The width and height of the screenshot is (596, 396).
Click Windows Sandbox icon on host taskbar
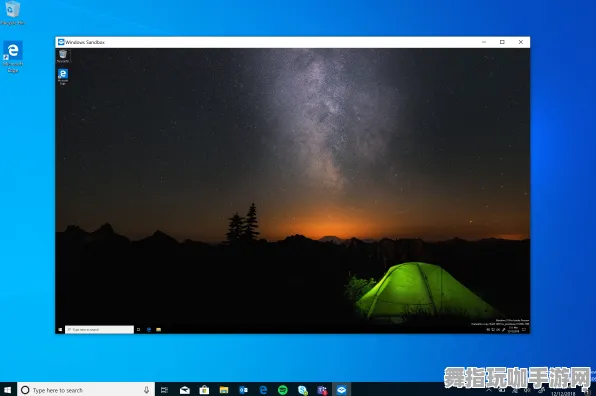tap(341, 390)
